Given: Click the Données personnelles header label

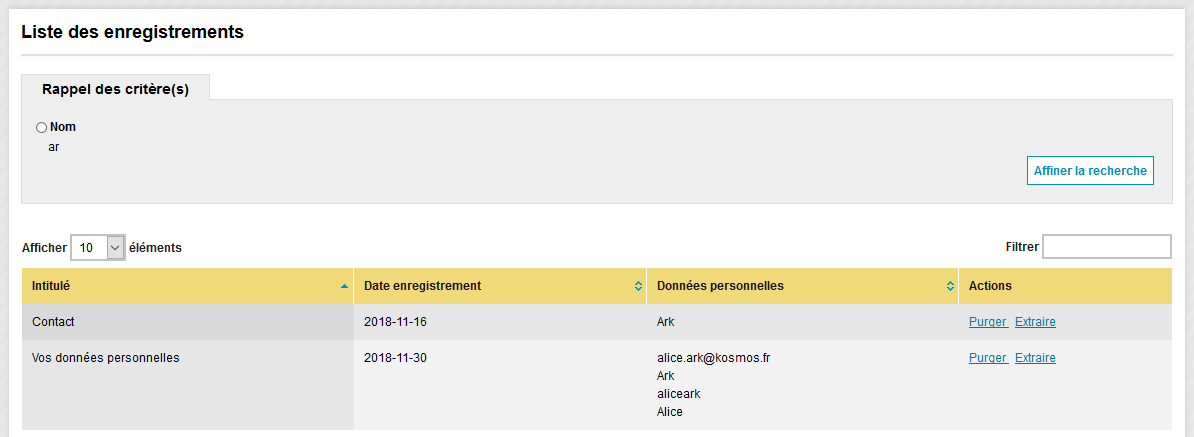Looking at the screenshot, I should pyautogui.click(x=720, y=286).
